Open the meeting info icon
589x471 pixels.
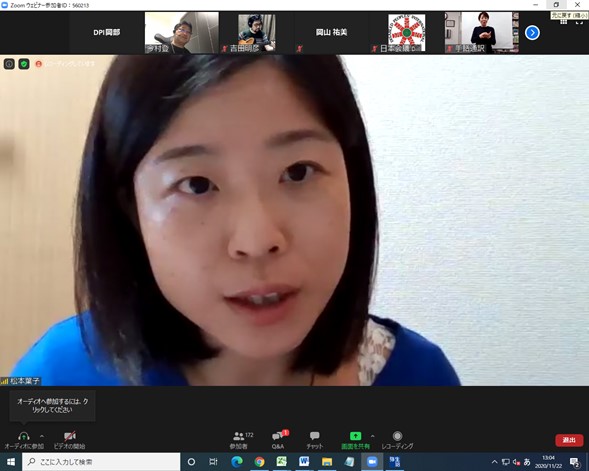tap(9, 64)
